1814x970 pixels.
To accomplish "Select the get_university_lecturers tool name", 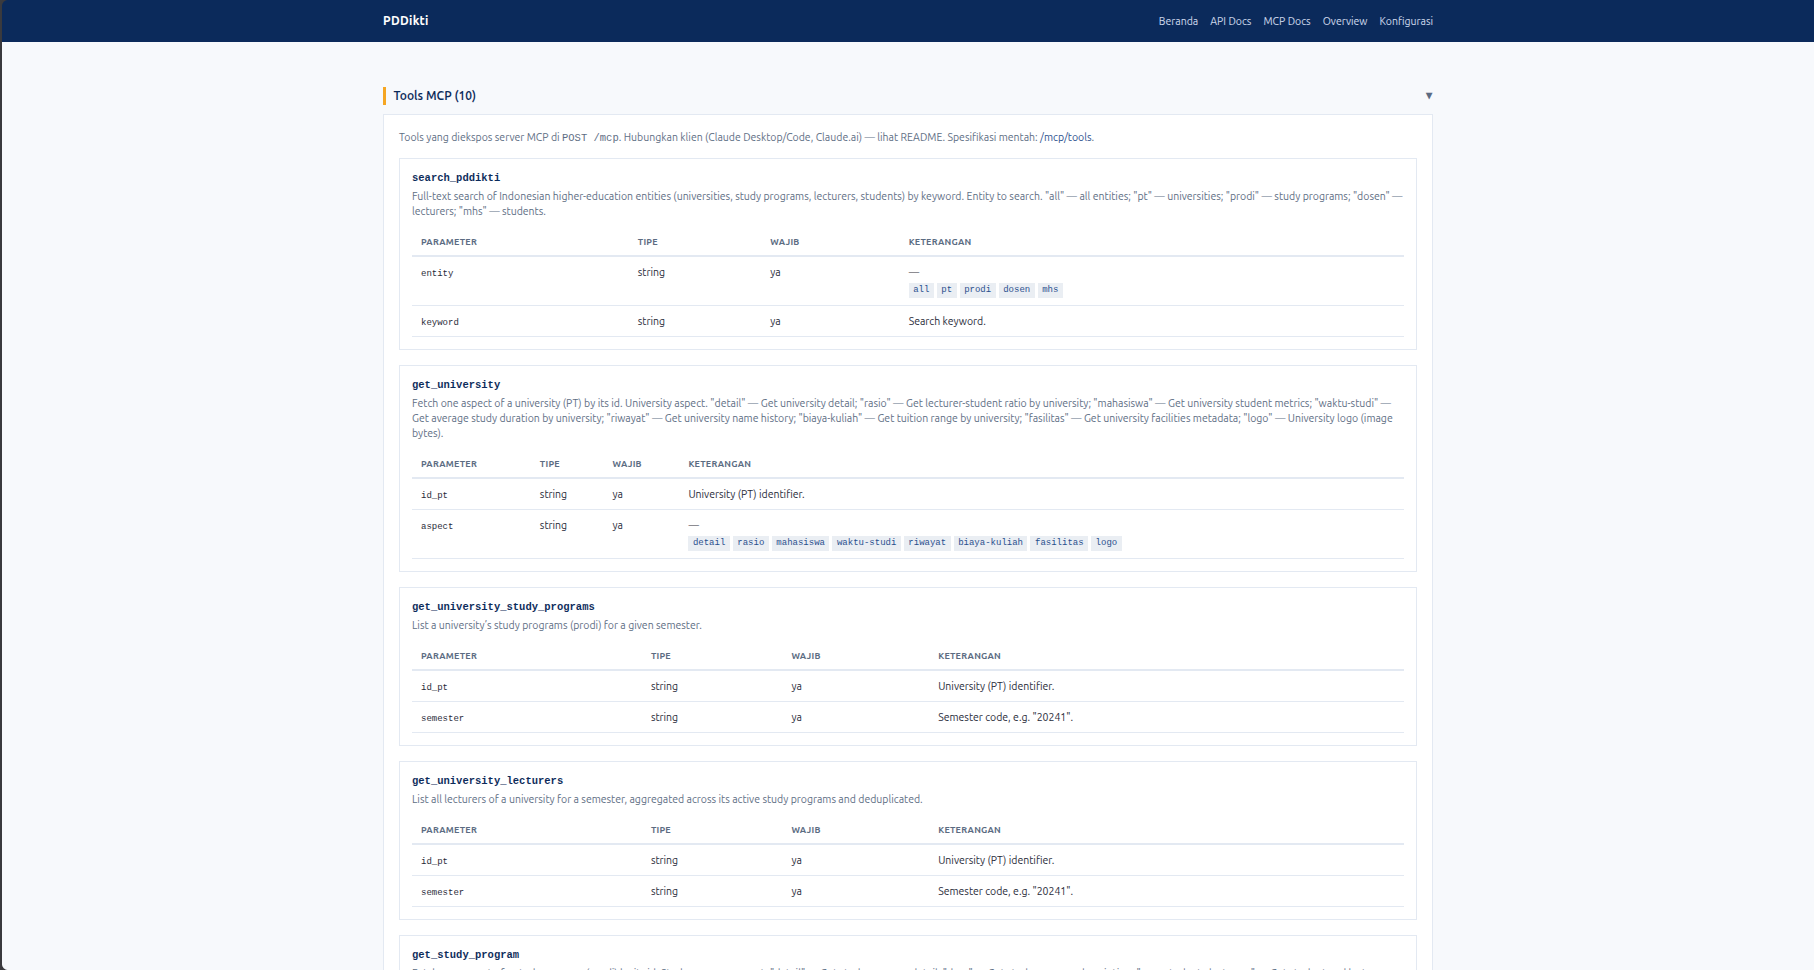I will [x=487, y=781].
